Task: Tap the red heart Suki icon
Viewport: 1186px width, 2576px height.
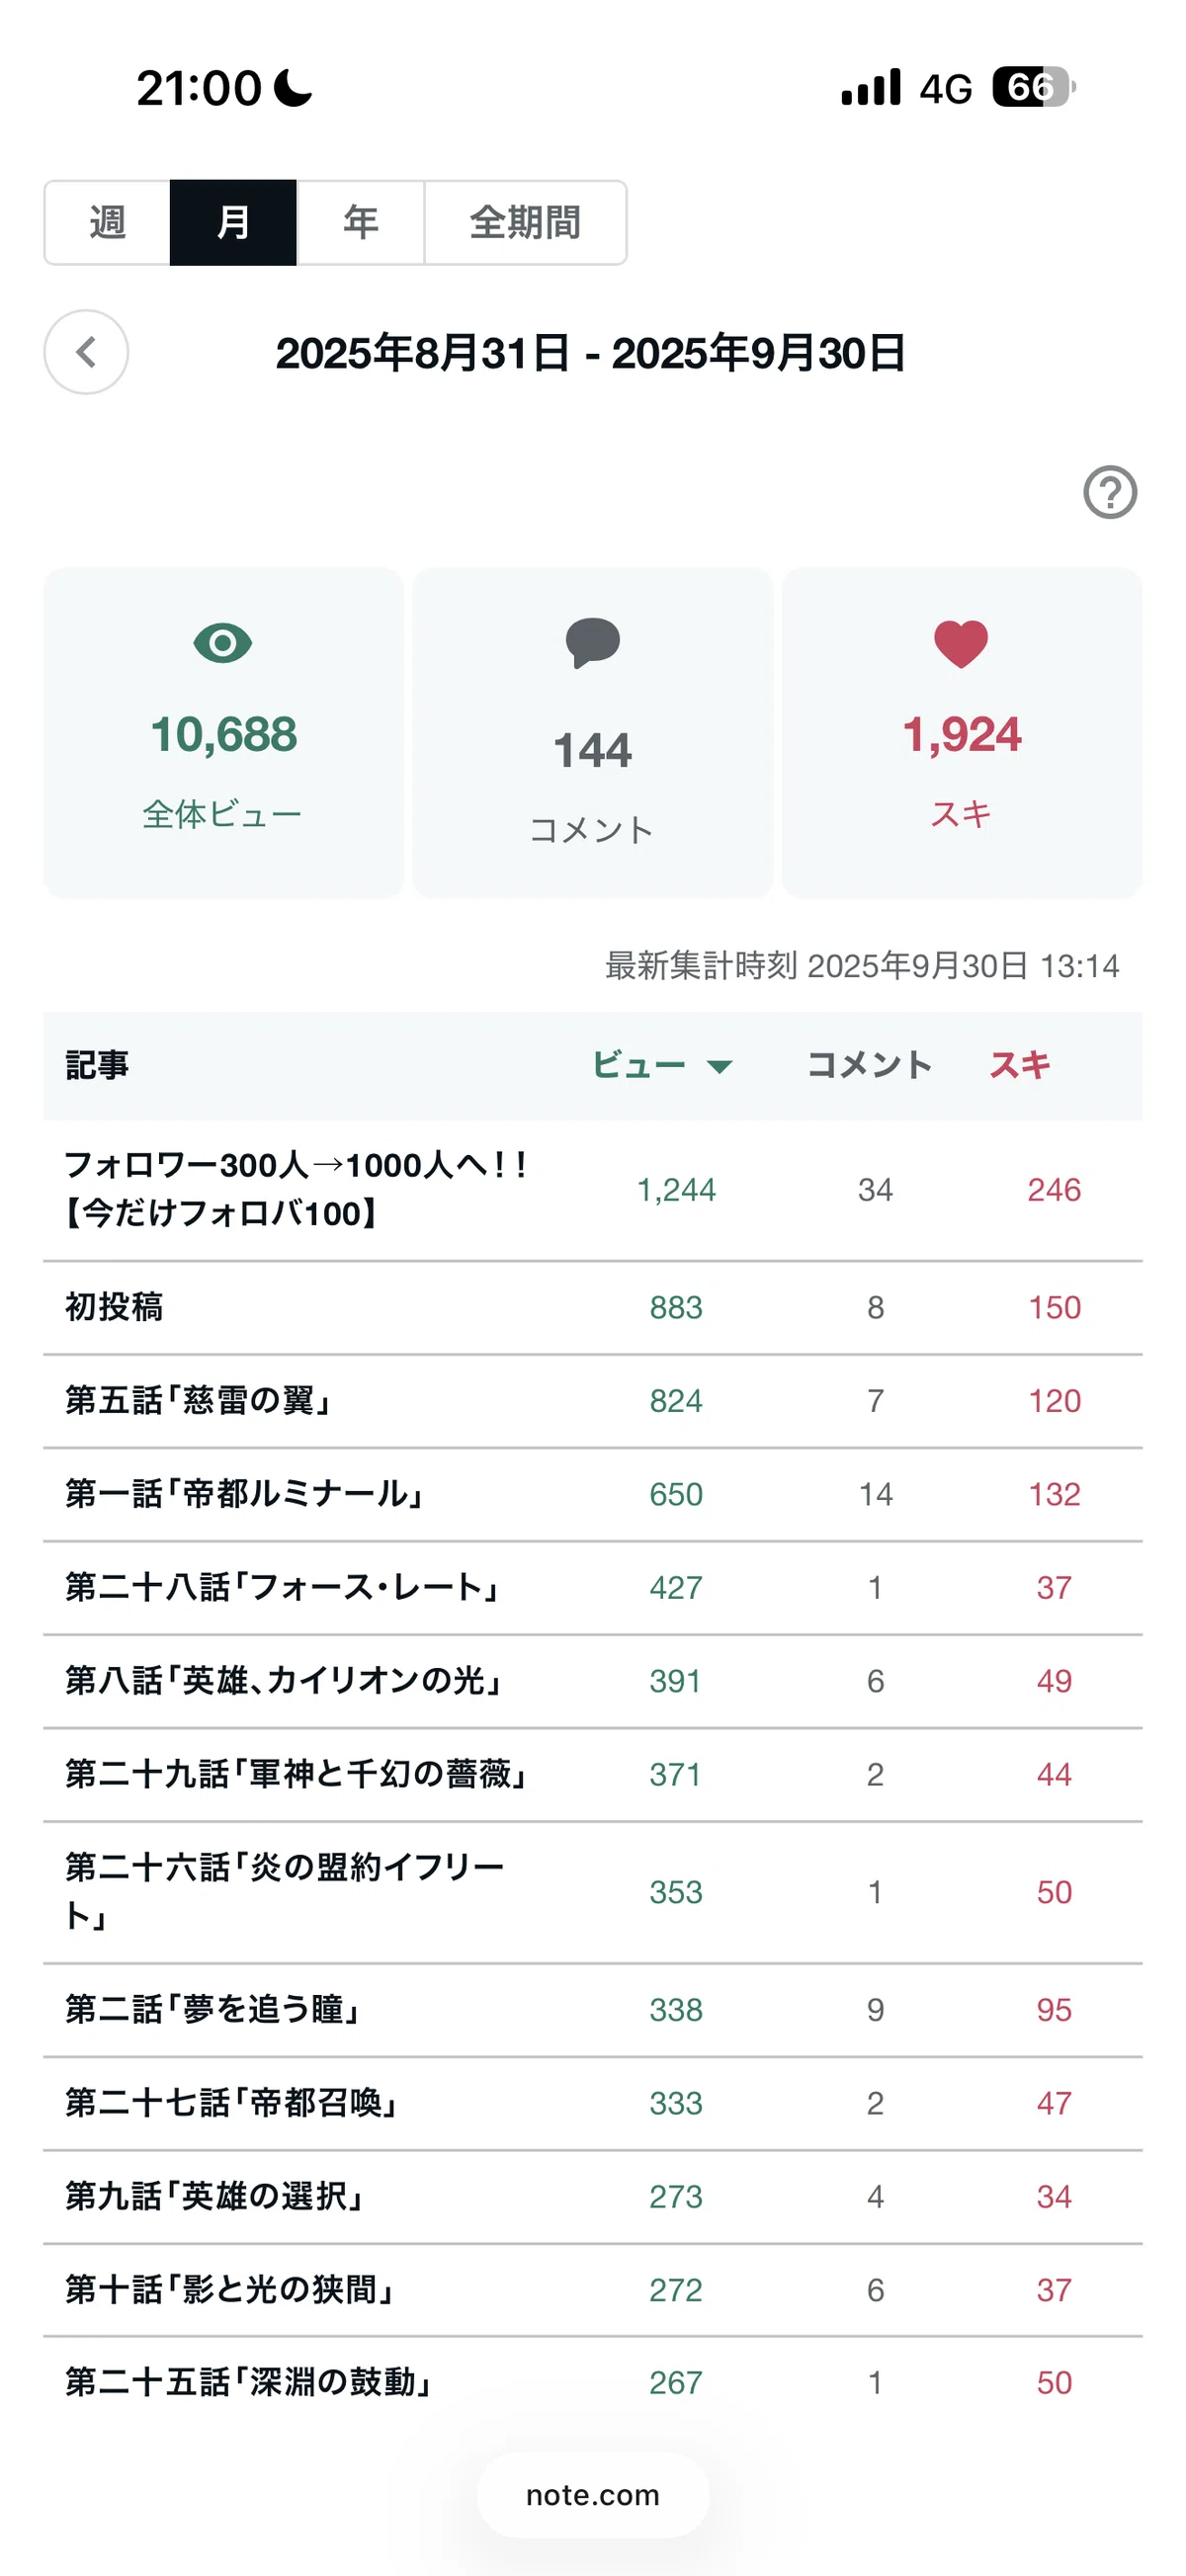Action: click(x=961, y=644)
